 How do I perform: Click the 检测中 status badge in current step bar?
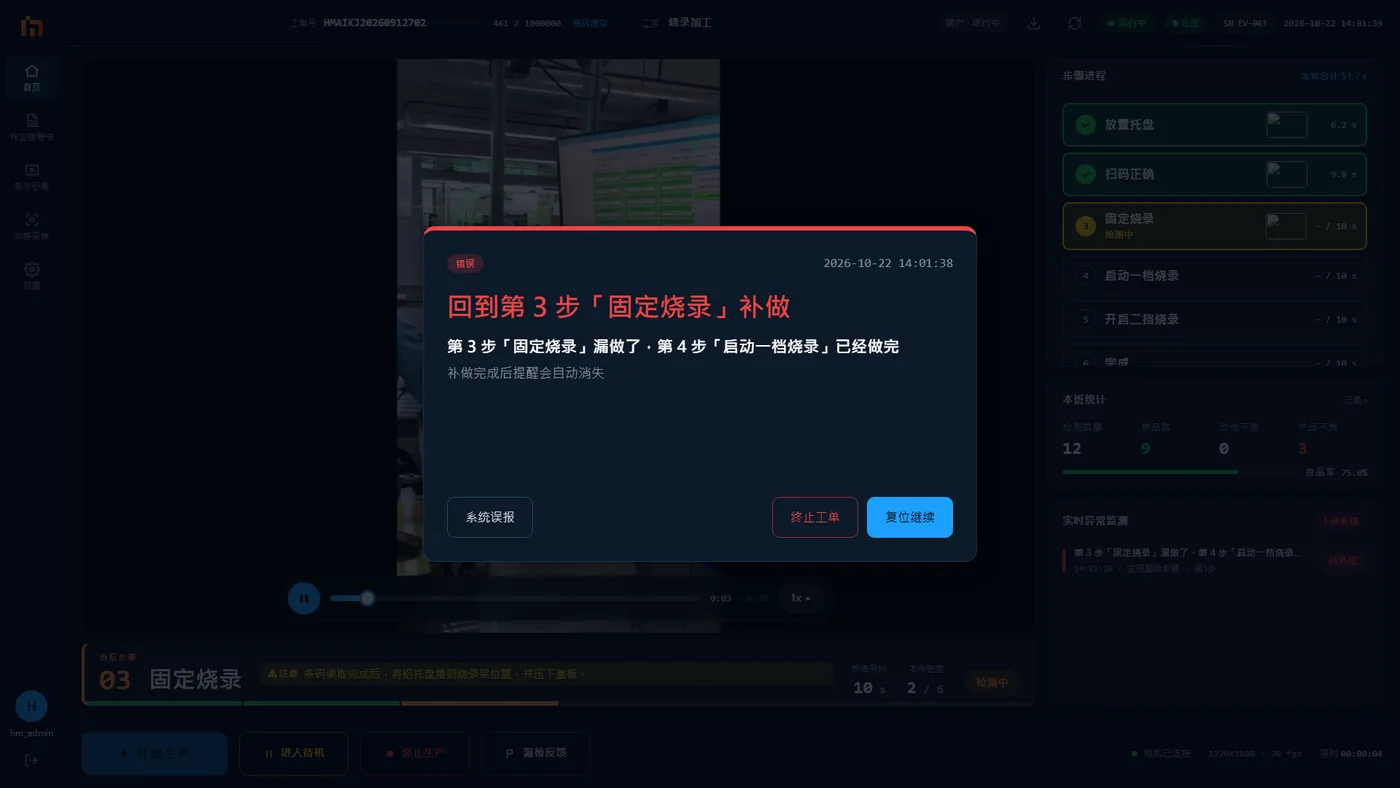point(992,683)
